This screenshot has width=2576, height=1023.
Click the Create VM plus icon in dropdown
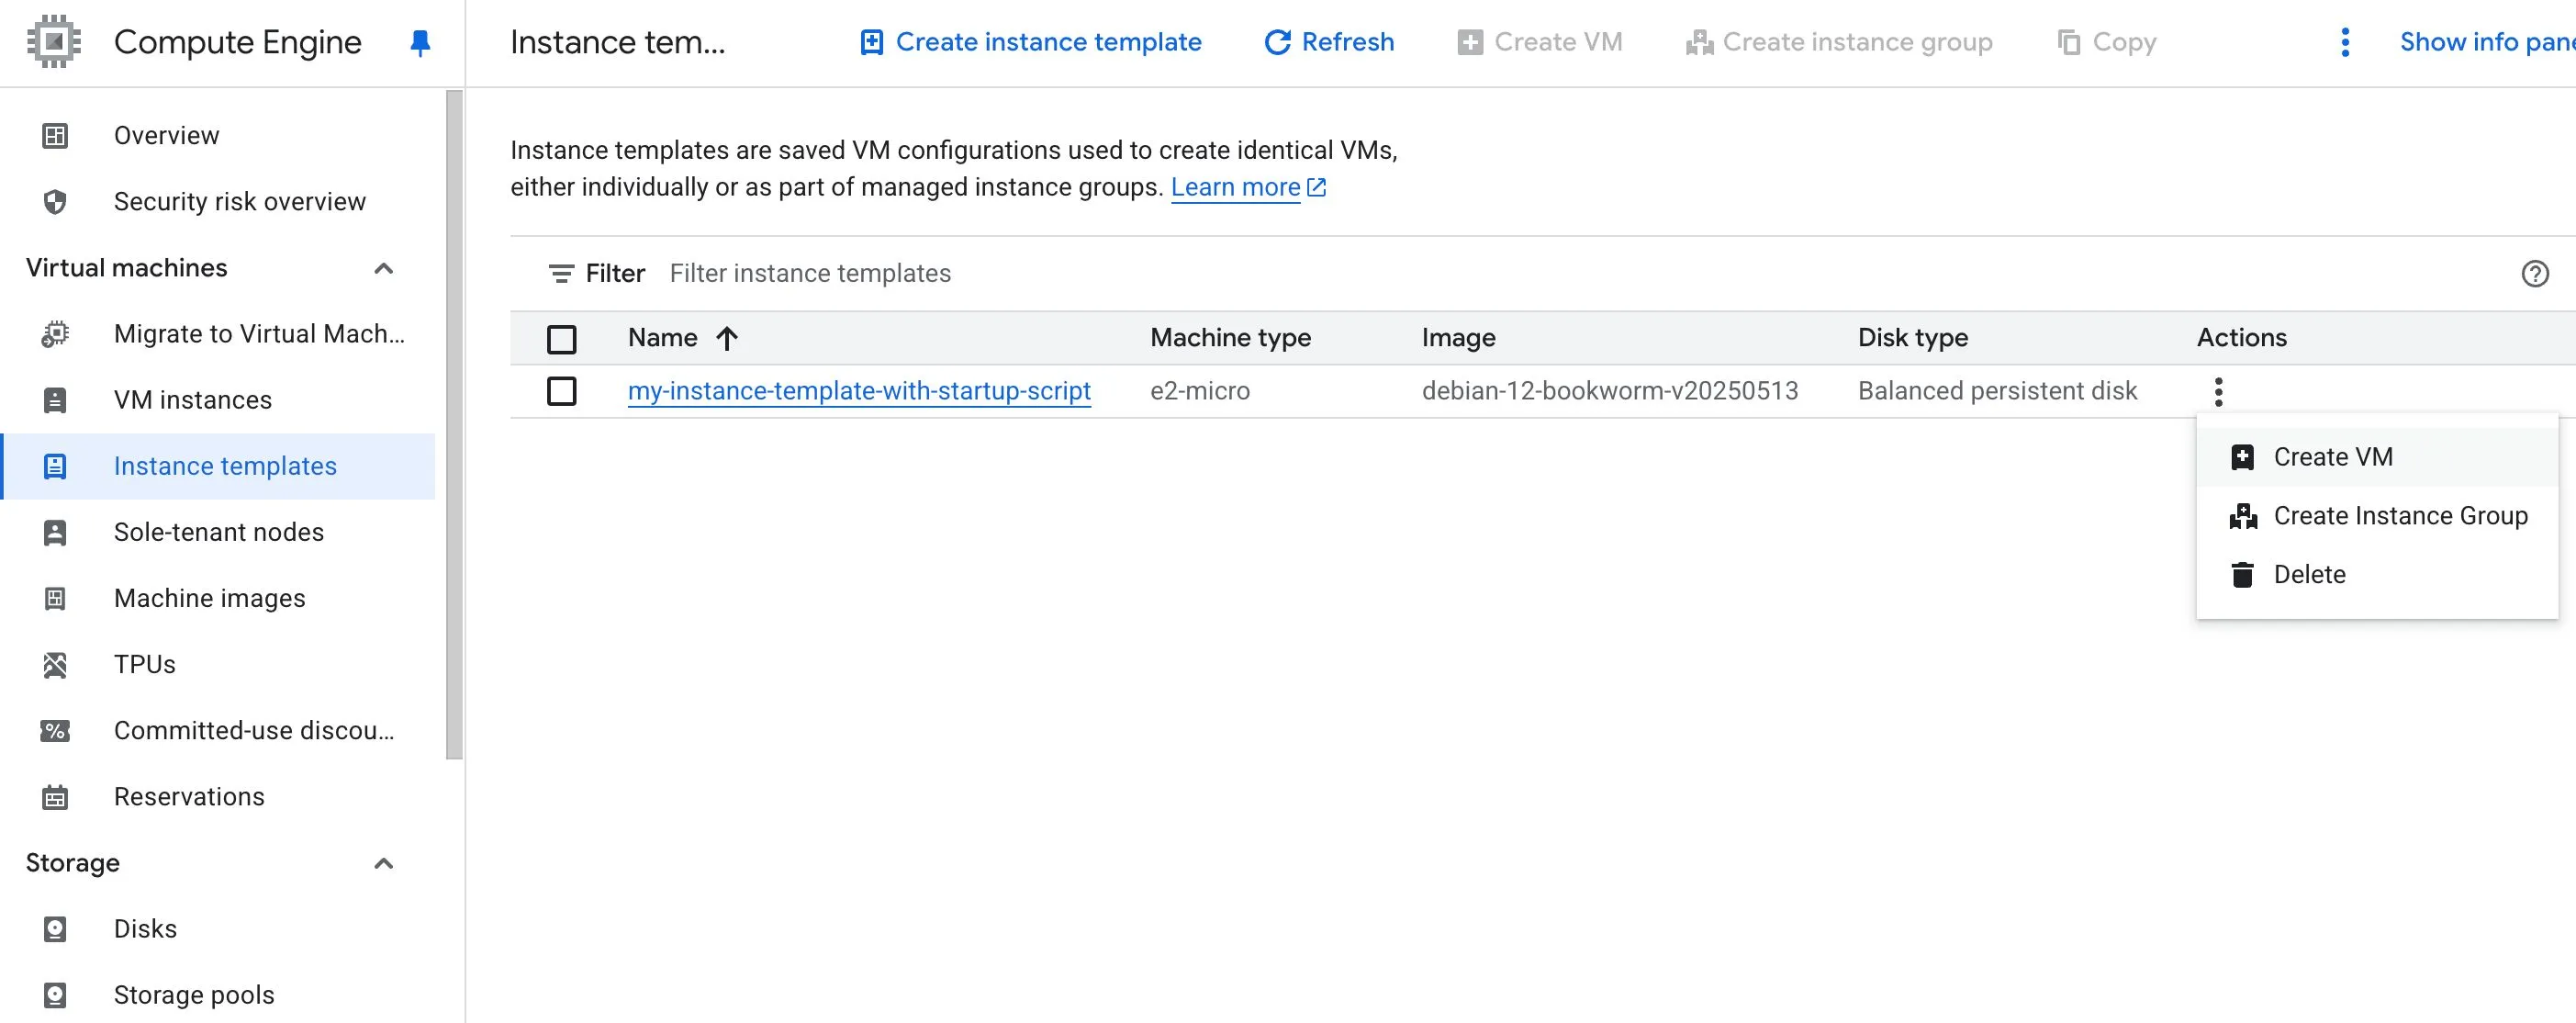click(2242, 457)
